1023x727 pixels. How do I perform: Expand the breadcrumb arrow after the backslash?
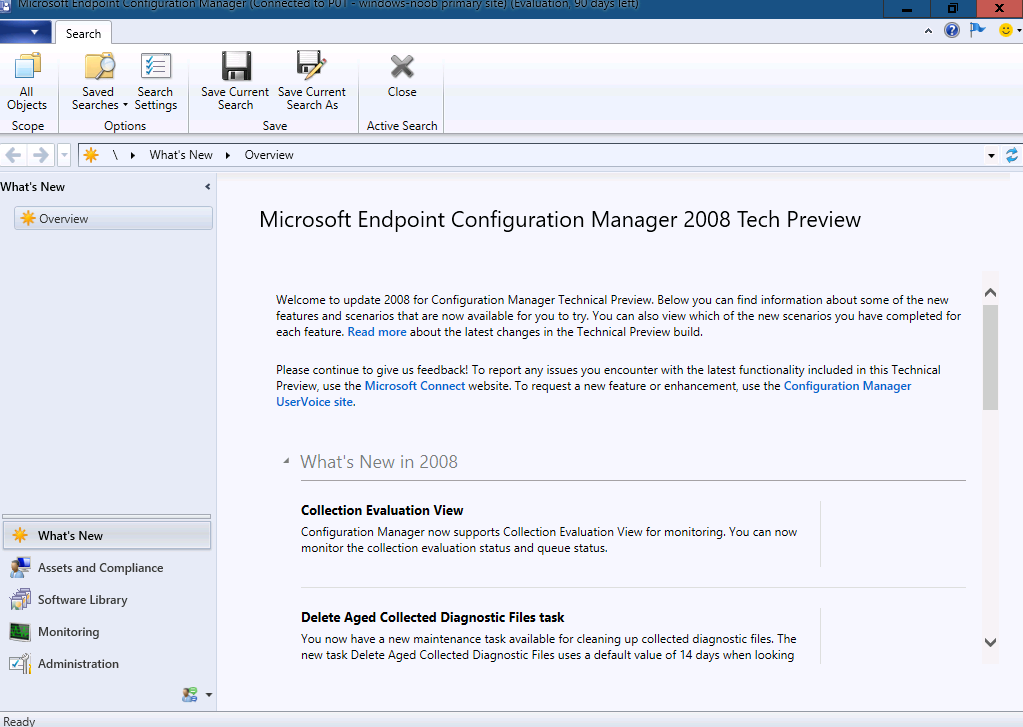[133, 155]
